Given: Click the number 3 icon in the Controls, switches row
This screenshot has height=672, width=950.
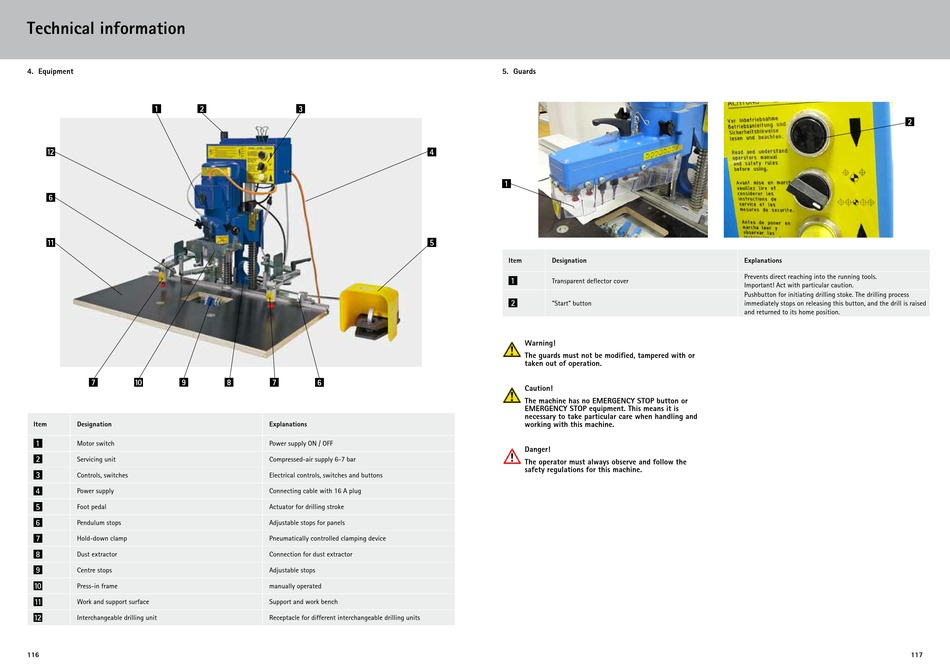Looking at the screenshot, I should click(x=38, y=474).
